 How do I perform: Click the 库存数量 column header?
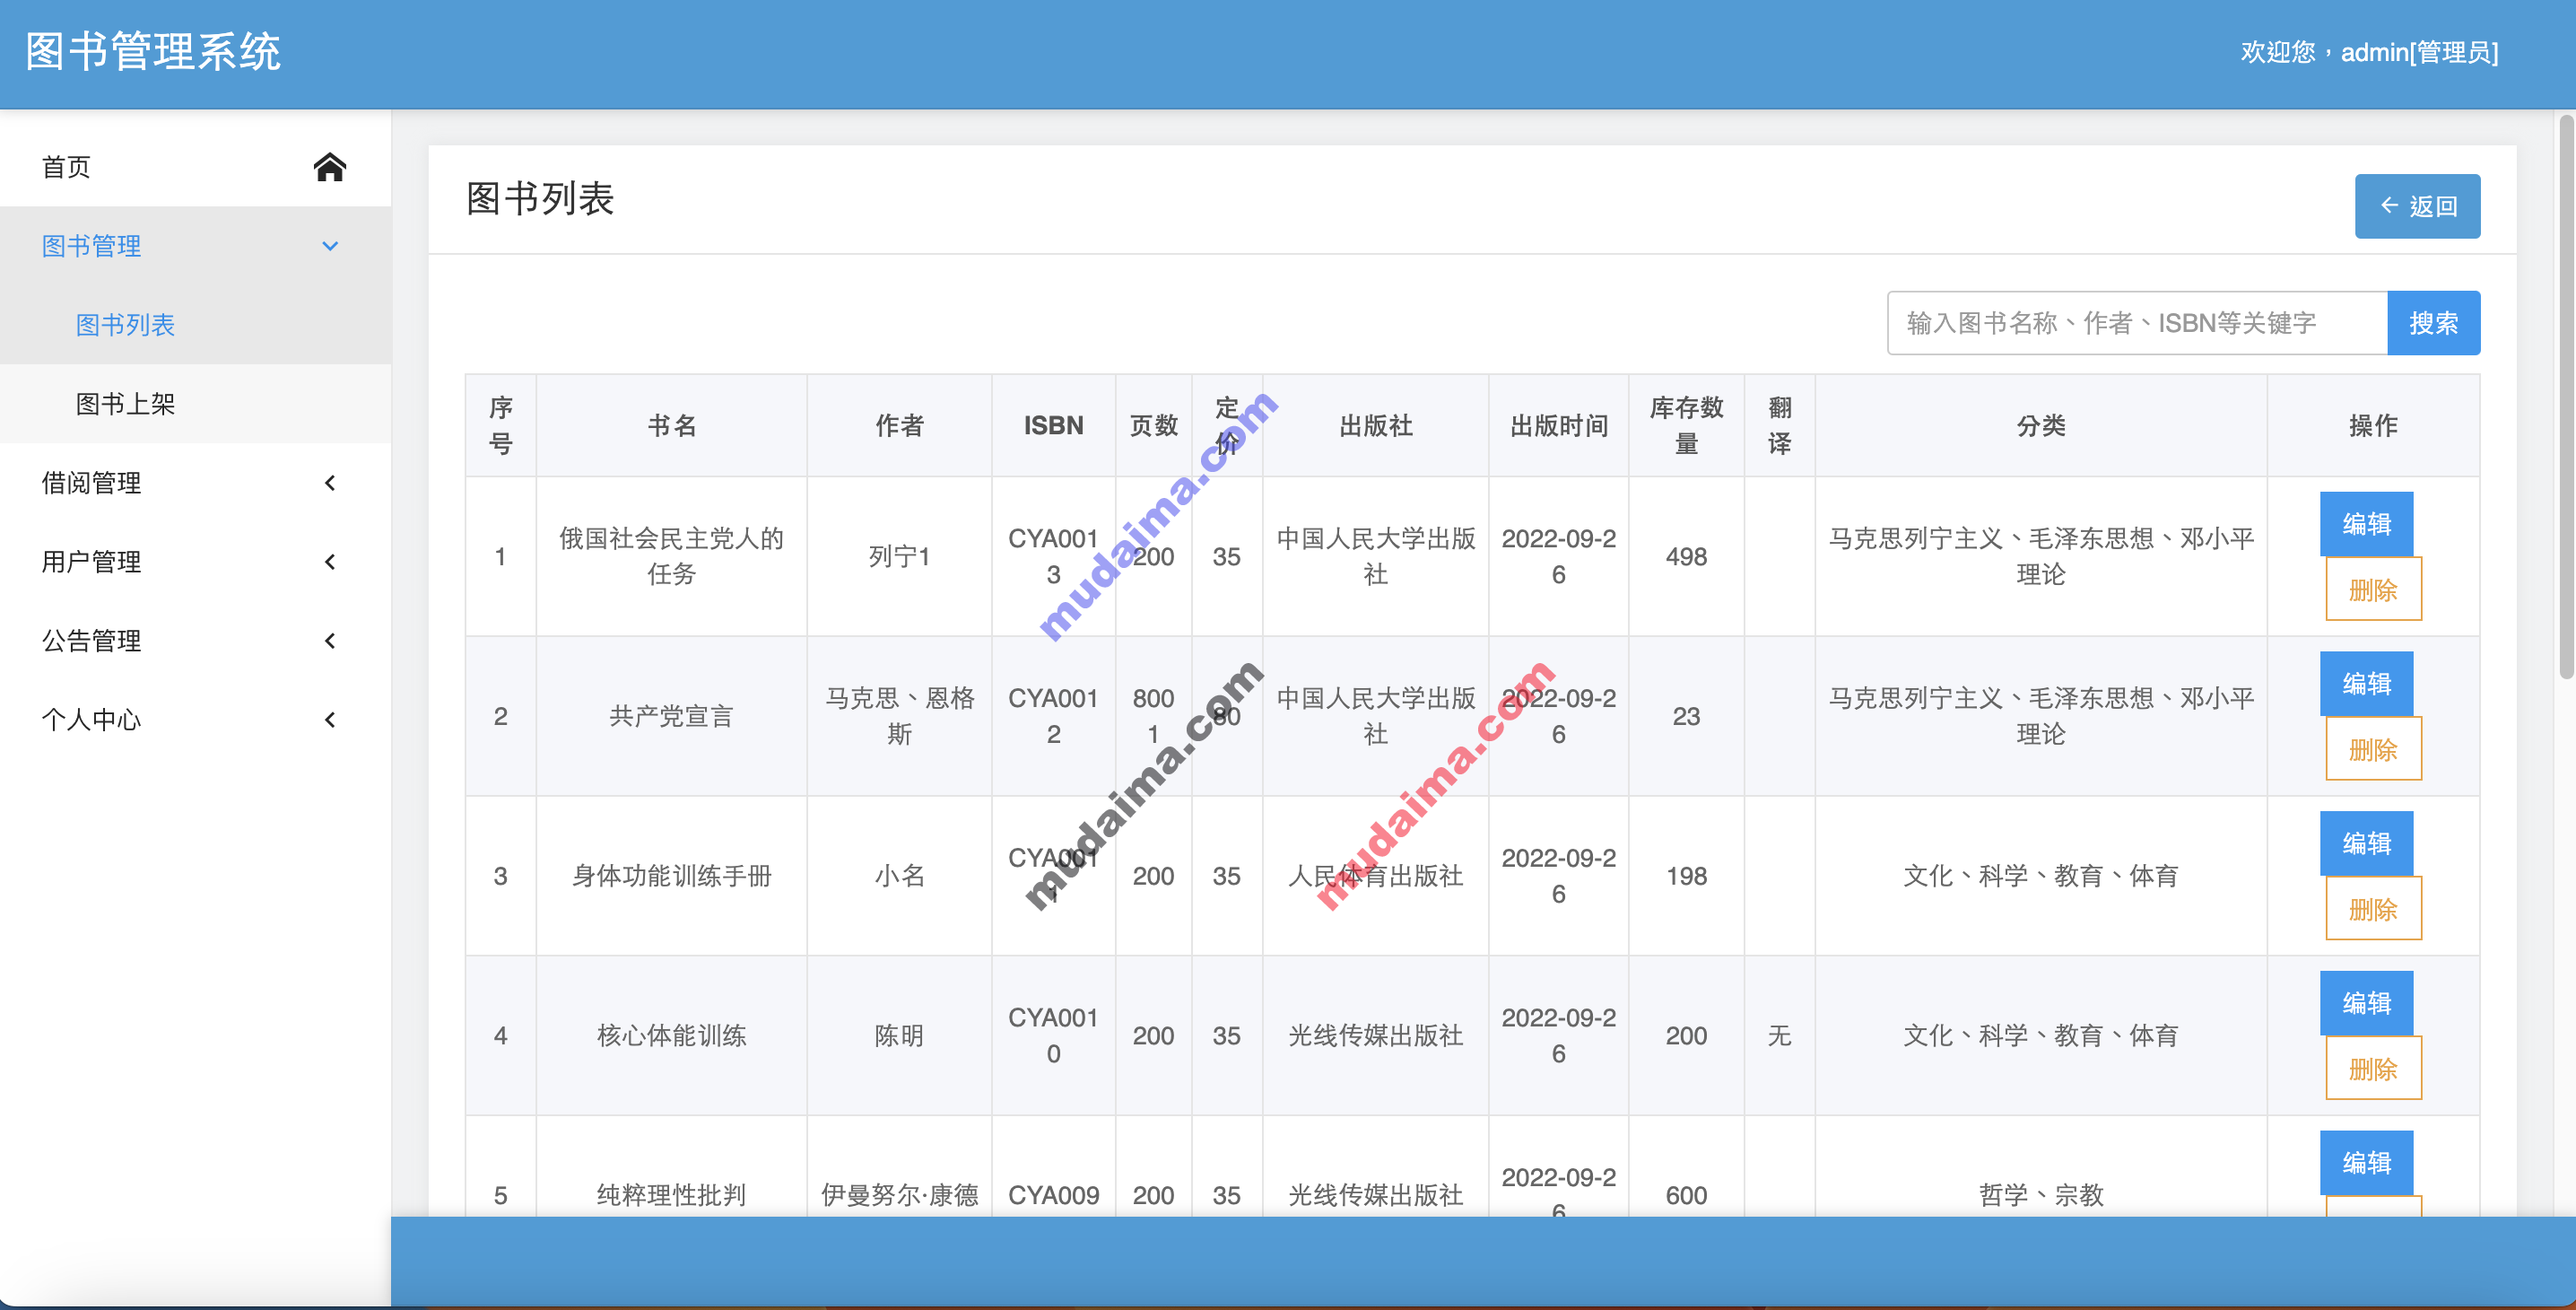(x=1686, y=426)
